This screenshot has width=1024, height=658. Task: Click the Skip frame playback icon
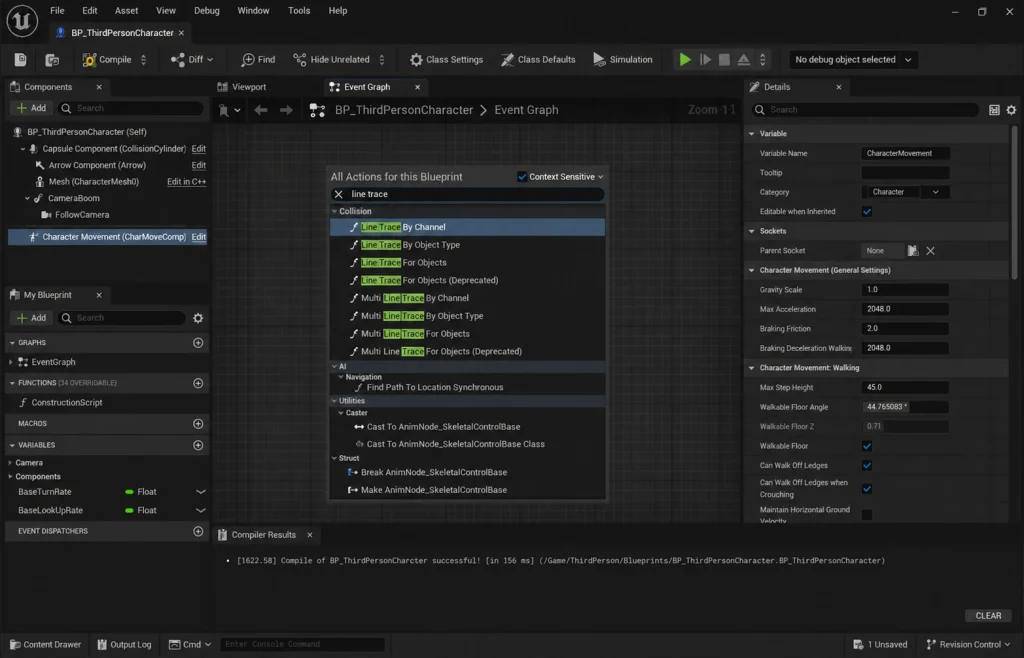(x=705, y=59)
